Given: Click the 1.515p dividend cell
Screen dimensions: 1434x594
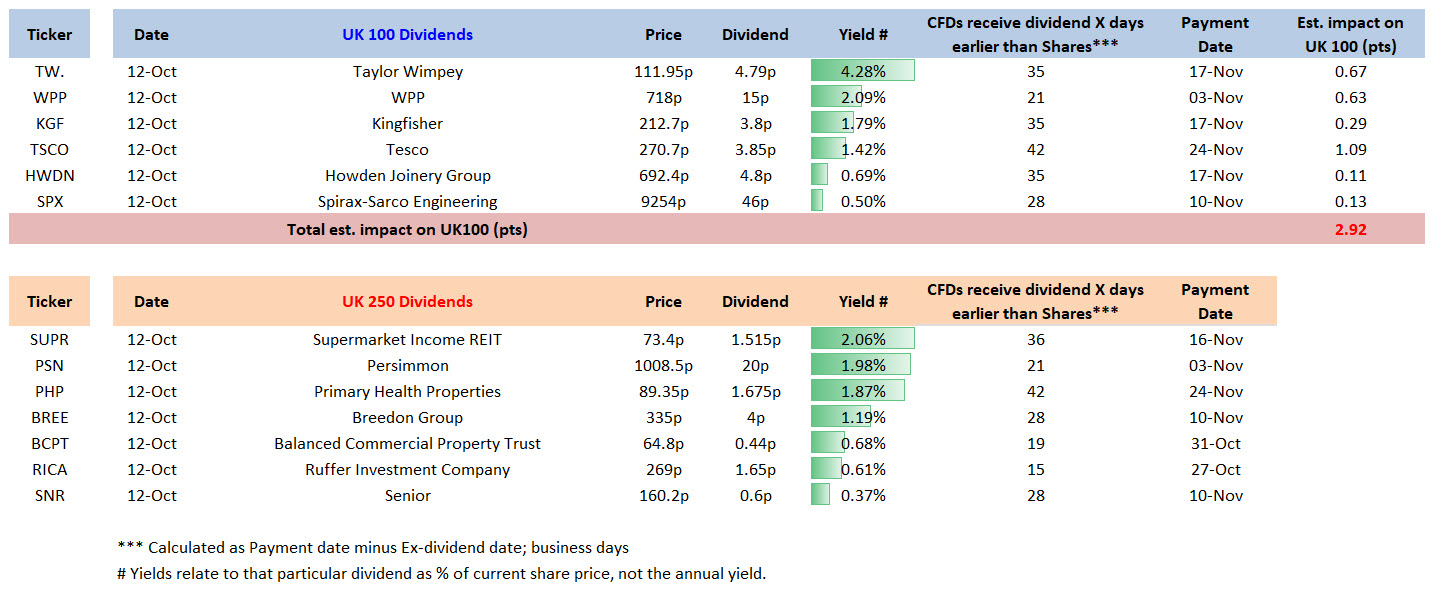Looking at the screenshot, I should (755, 340).
